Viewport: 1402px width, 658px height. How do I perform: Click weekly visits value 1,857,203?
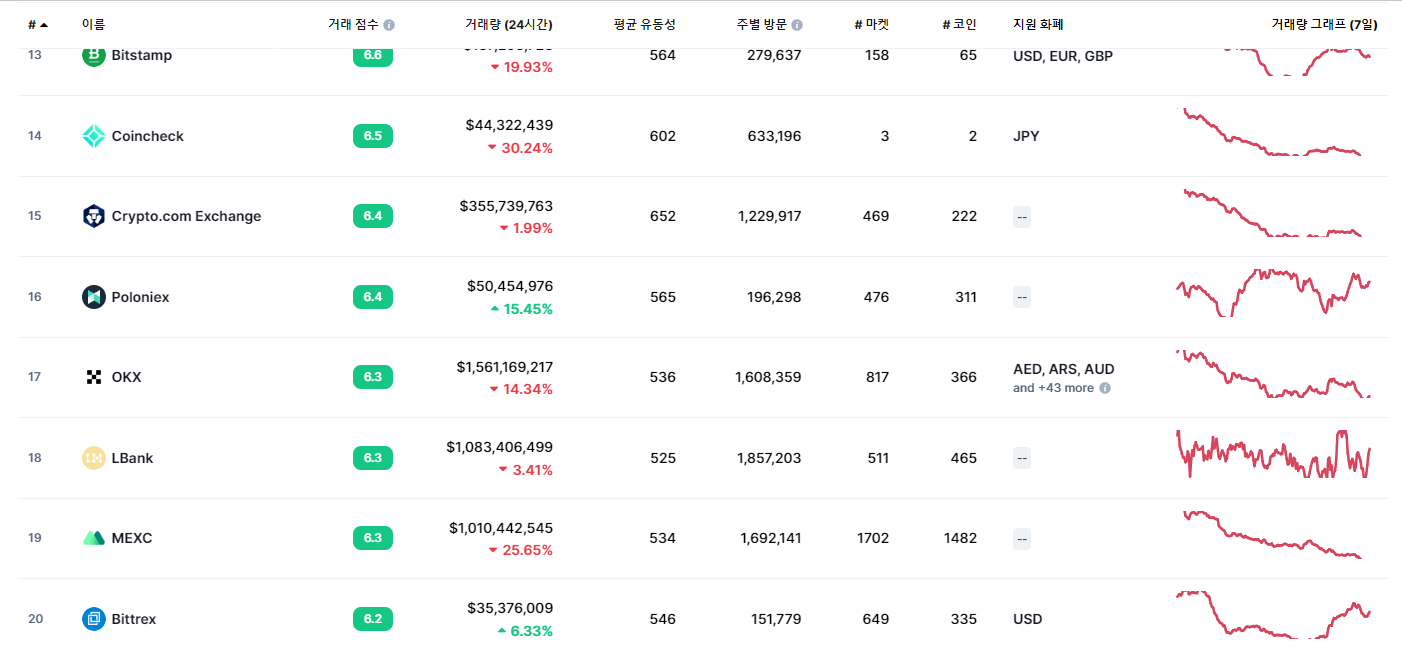click(769, 458)
